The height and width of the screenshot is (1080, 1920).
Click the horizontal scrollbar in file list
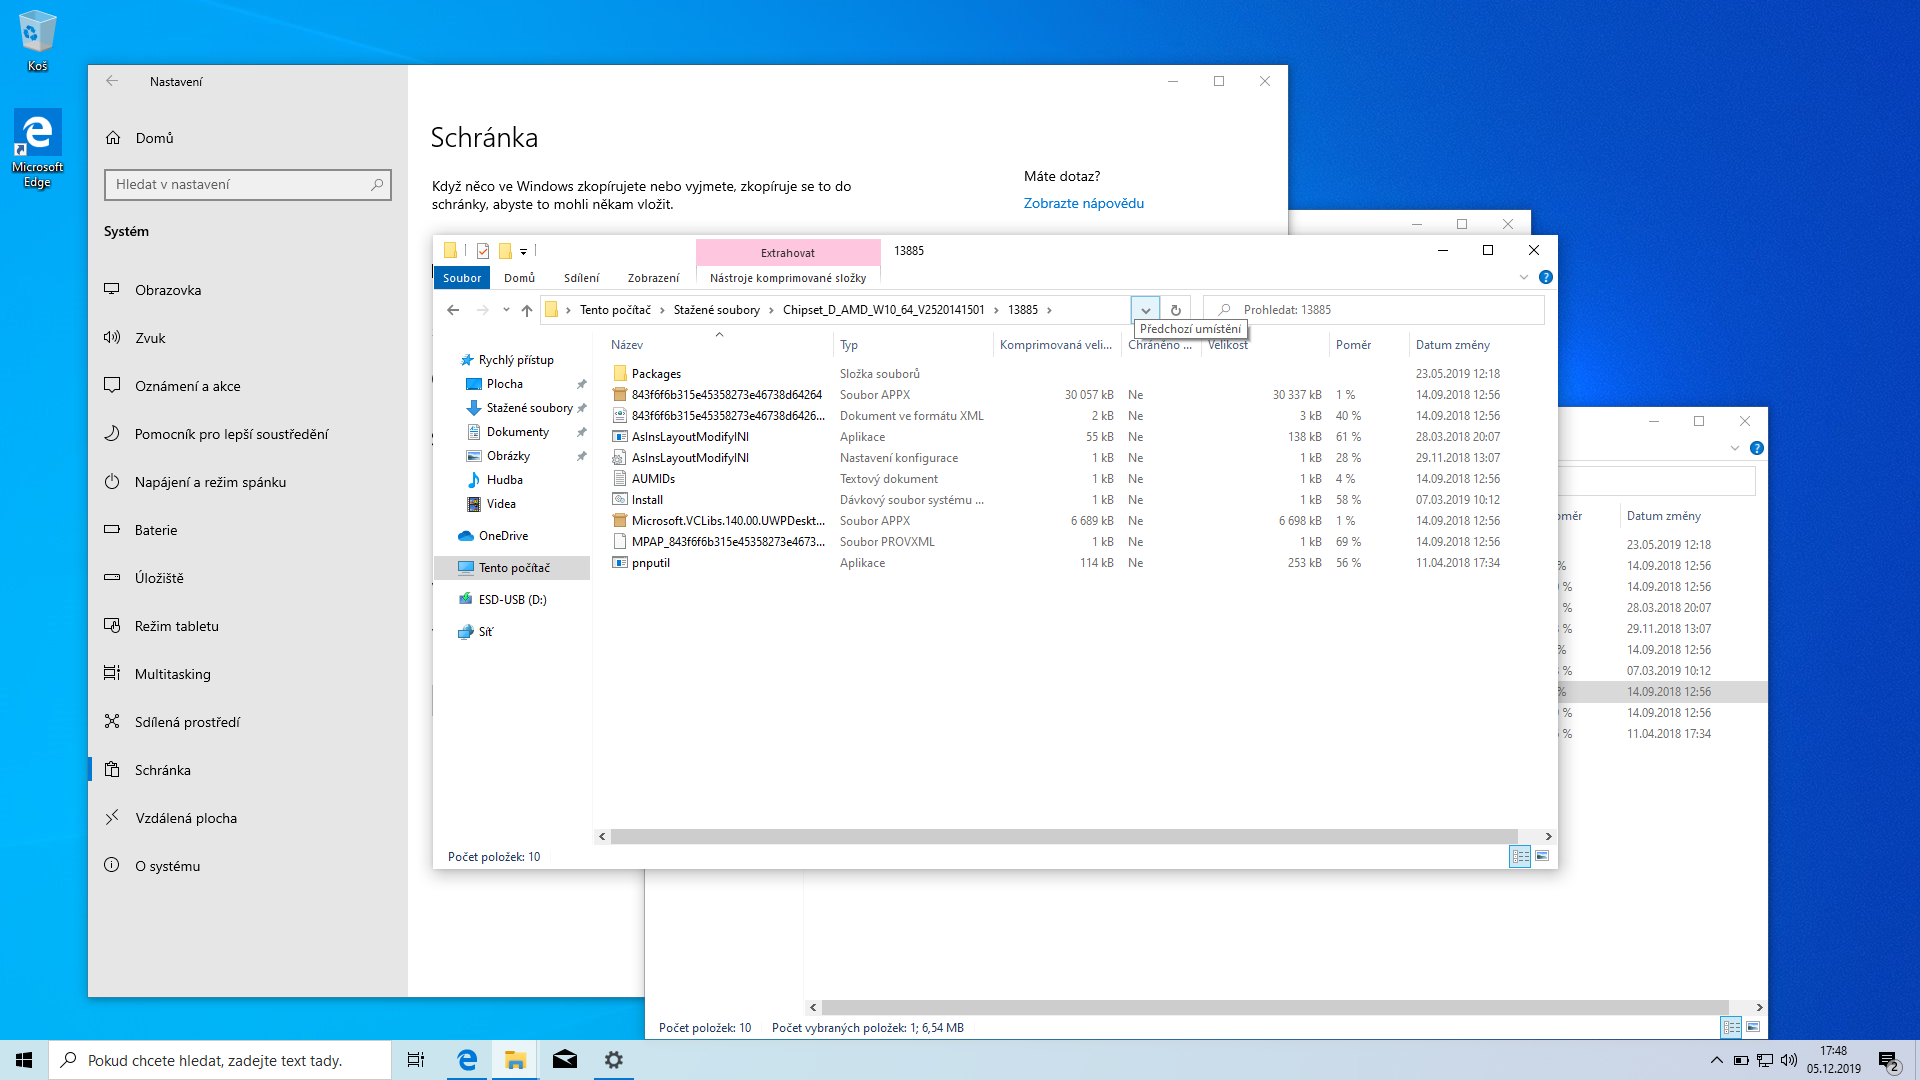pyautogui.click(x=1063, y=836)
